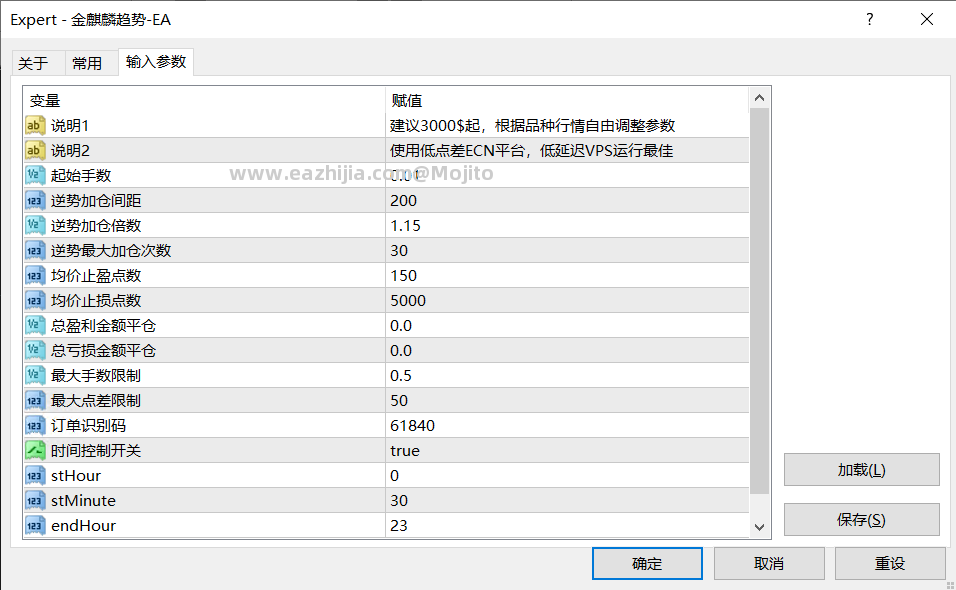Select the 订单识别码 variable name
956x590 pixels.
[x=88, y=425]
